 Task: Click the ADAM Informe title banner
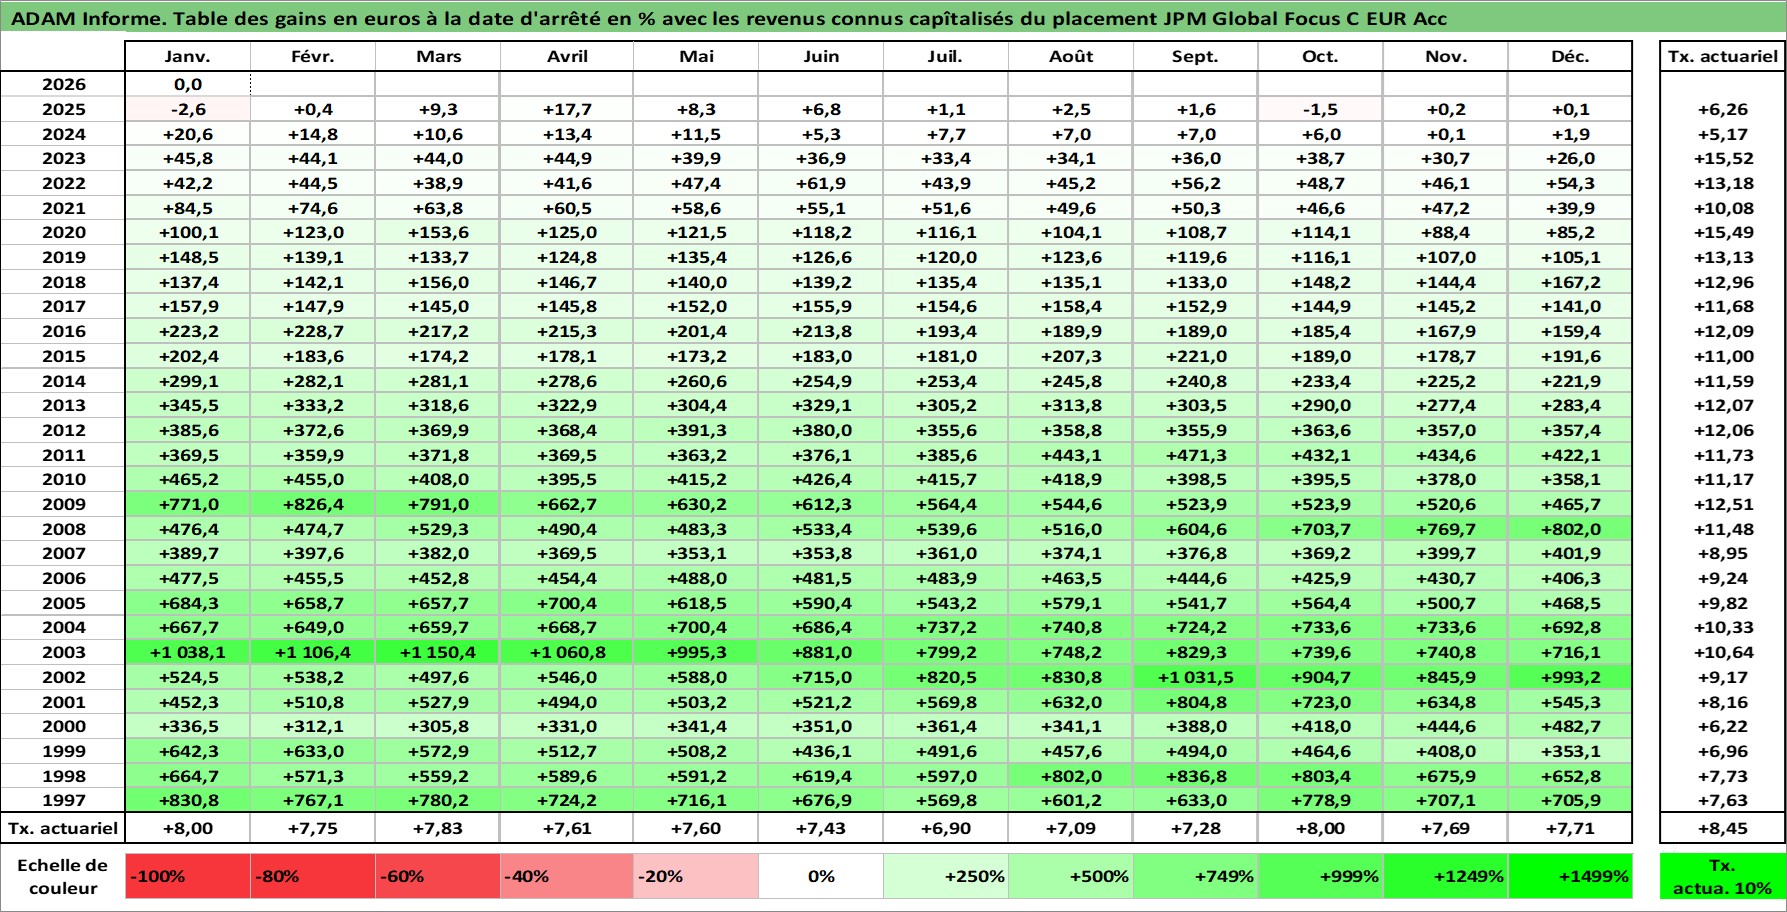pyautogui.click(x=893, y=18)
